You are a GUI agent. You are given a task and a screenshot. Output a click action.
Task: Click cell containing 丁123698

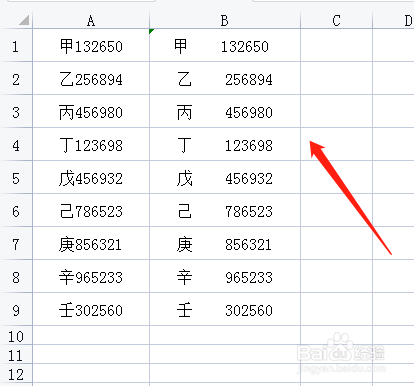[x=91, y=144]
